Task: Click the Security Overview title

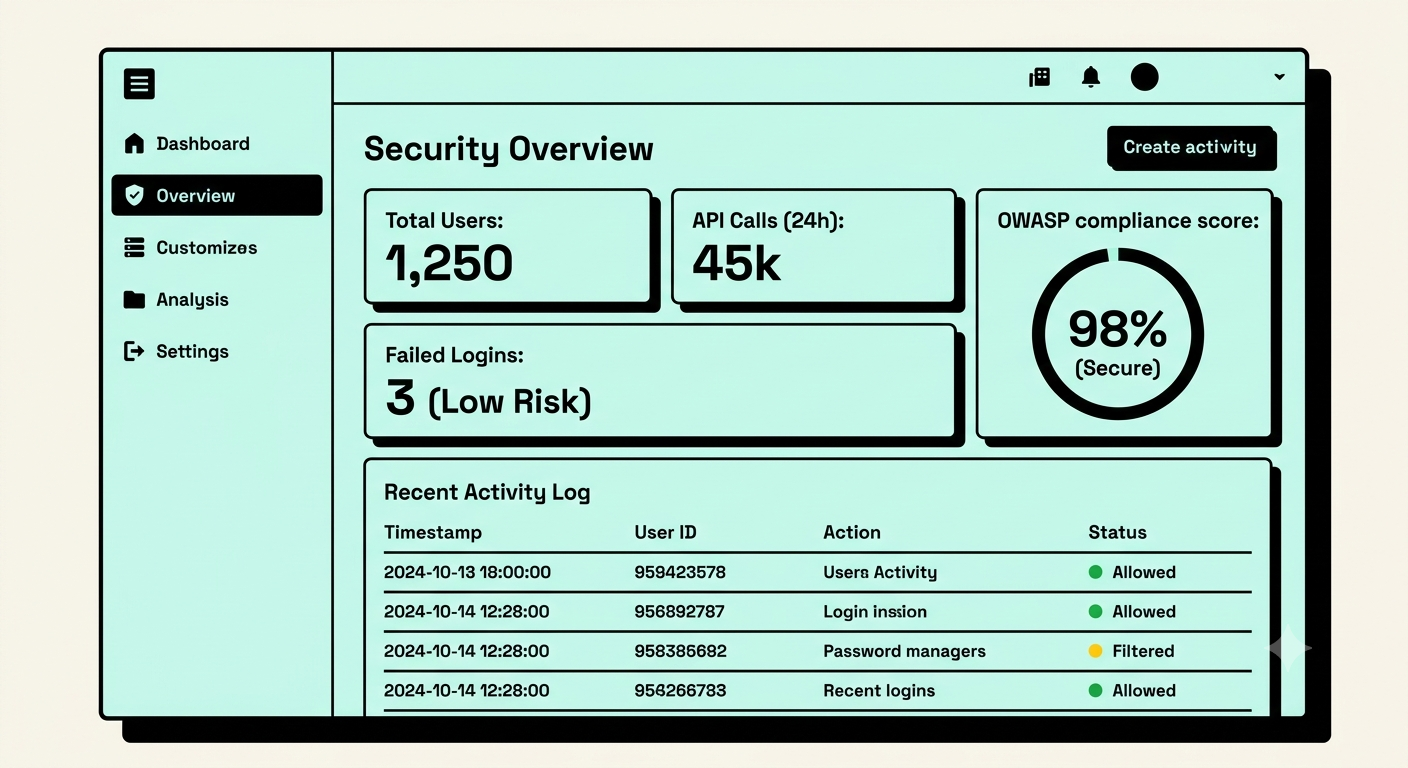Action: coord(508,148)
